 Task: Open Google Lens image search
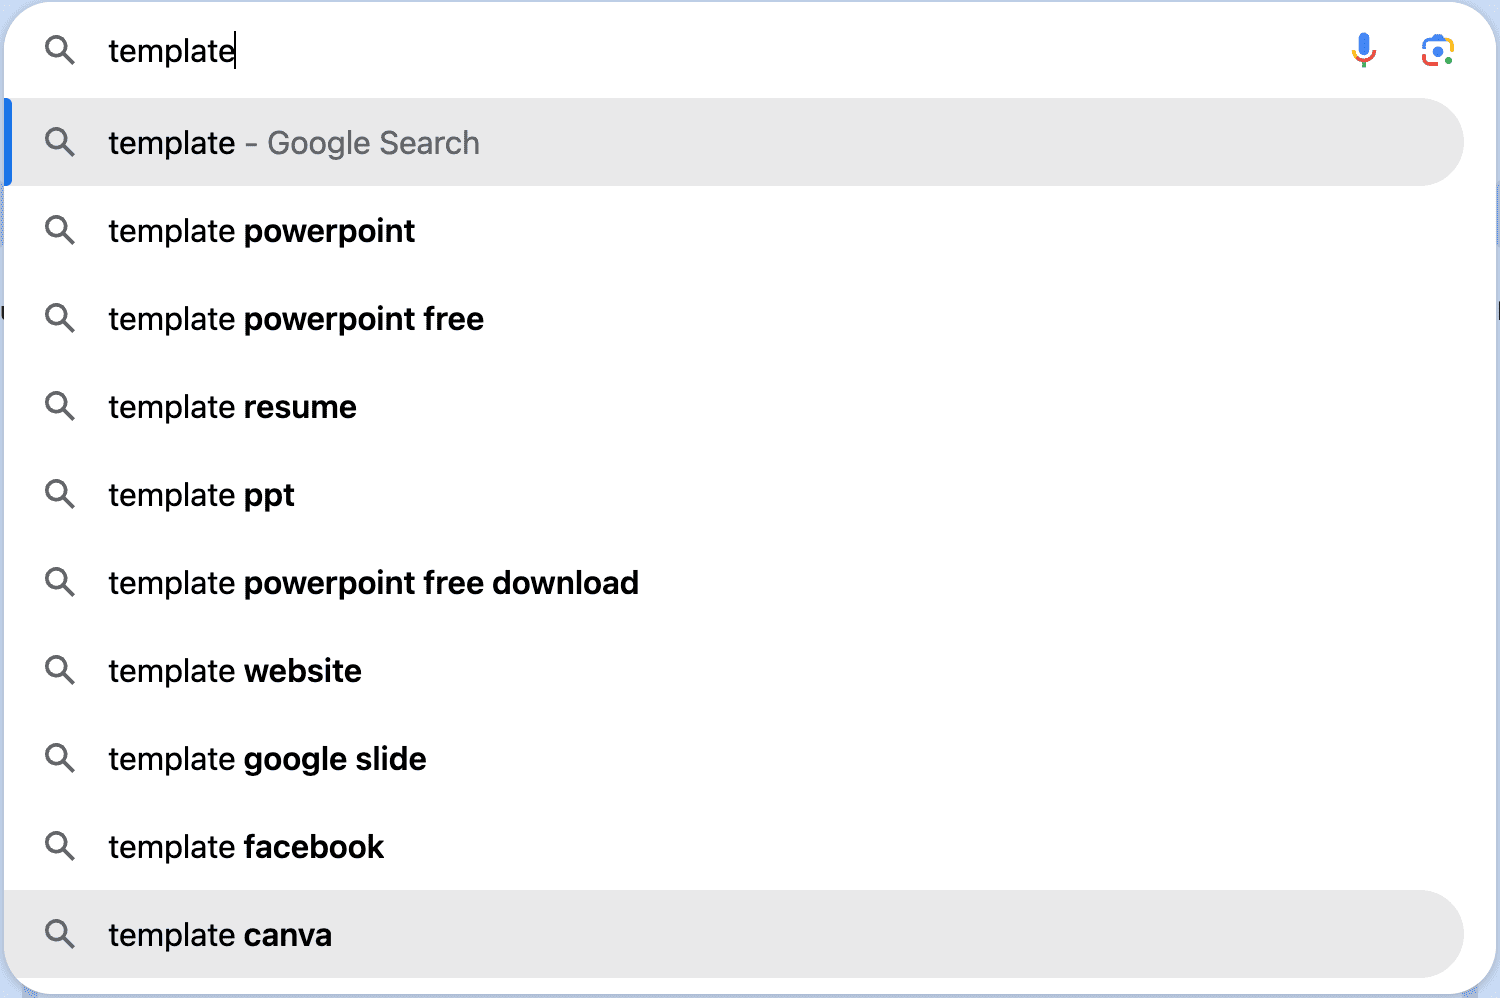click(x=1437, y=49)
